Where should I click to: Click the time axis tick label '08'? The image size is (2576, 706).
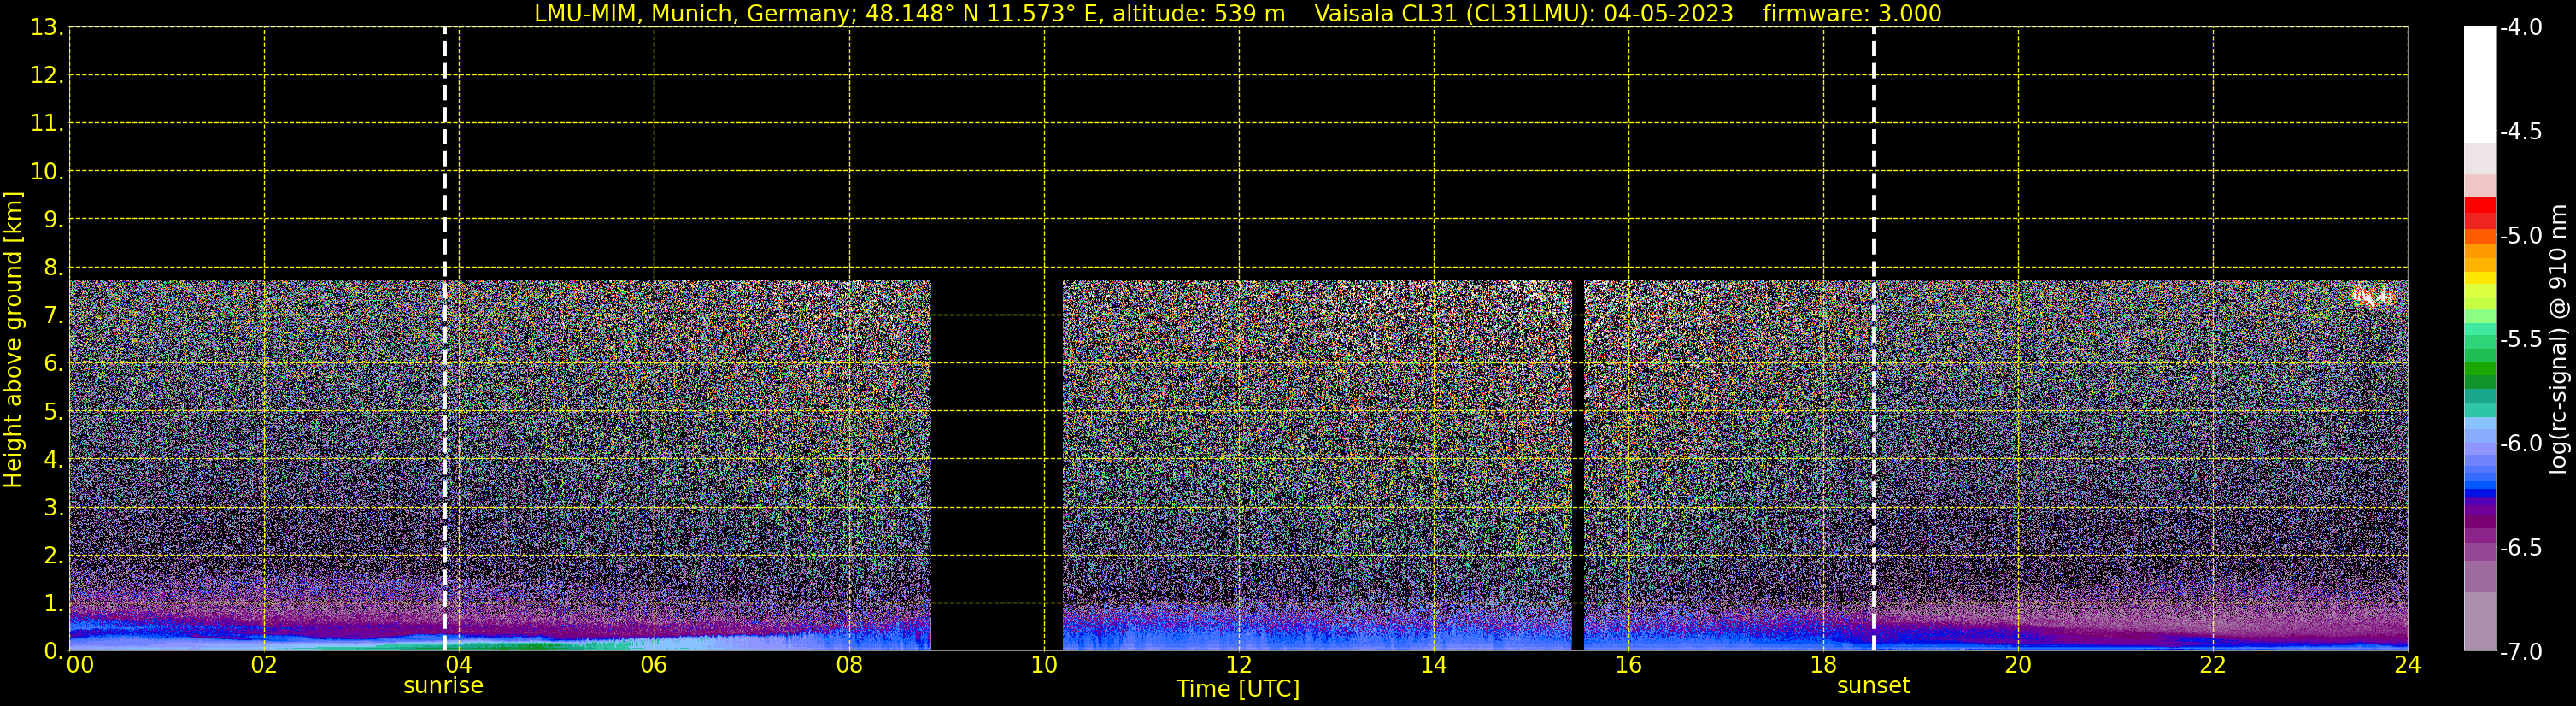coord(849,665)
